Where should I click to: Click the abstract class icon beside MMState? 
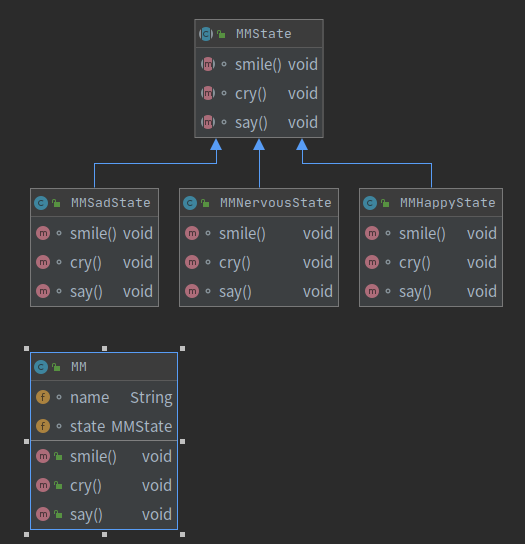coord(206,34)
